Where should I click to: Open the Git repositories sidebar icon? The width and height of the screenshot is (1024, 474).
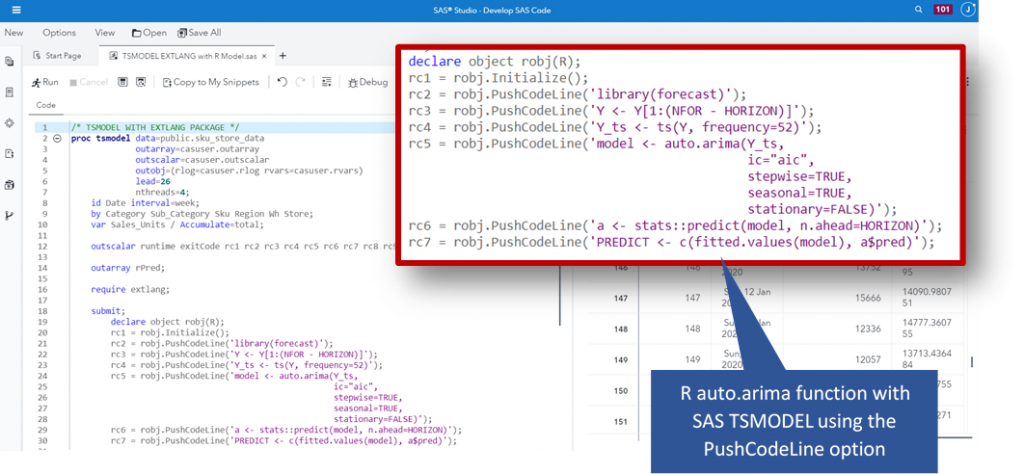[9, 215]
